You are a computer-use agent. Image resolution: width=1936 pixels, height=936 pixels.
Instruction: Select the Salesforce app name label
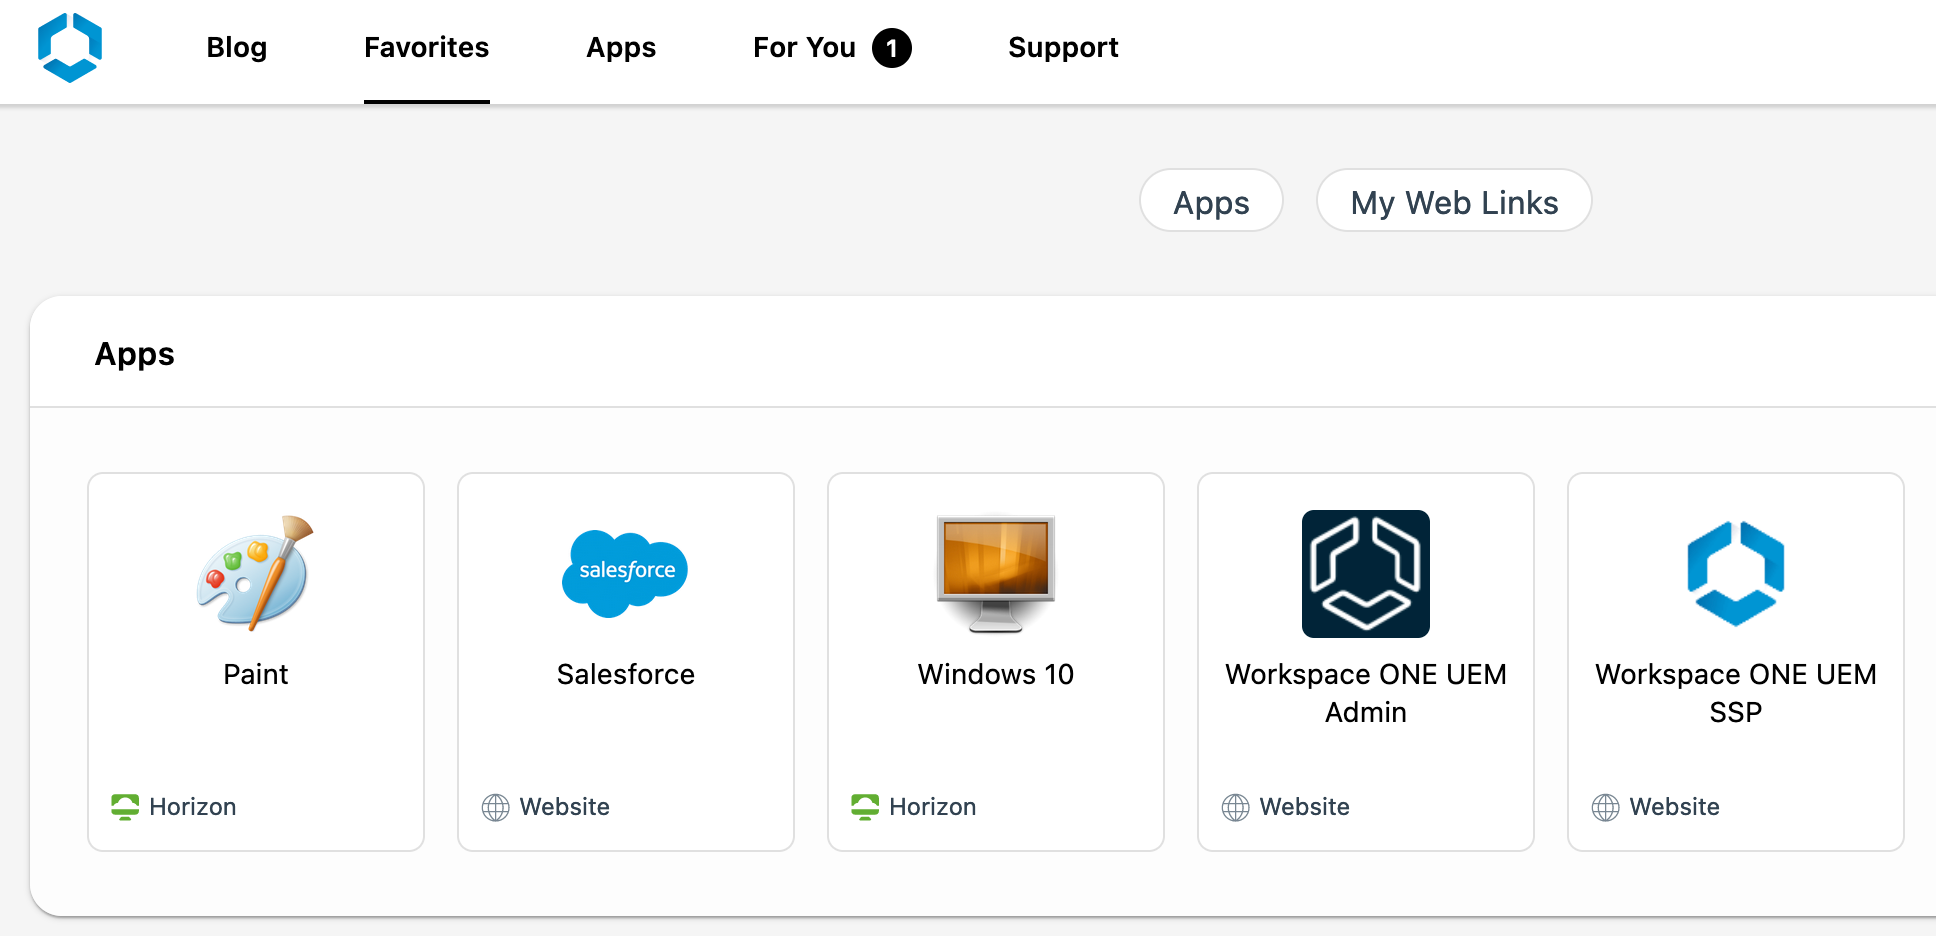626,674
